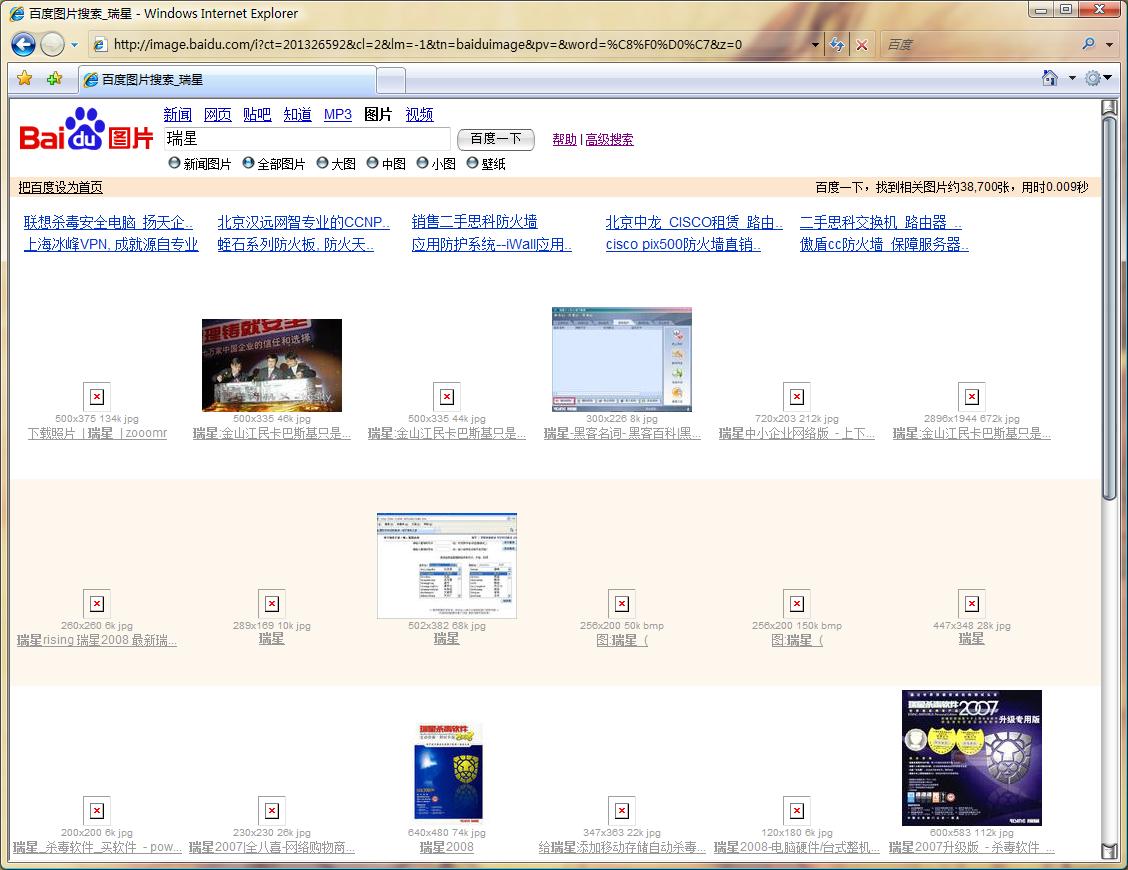Screen dimensions: 1128x870
Task: Open a new blank tab button
Action: tap(391, 81)
